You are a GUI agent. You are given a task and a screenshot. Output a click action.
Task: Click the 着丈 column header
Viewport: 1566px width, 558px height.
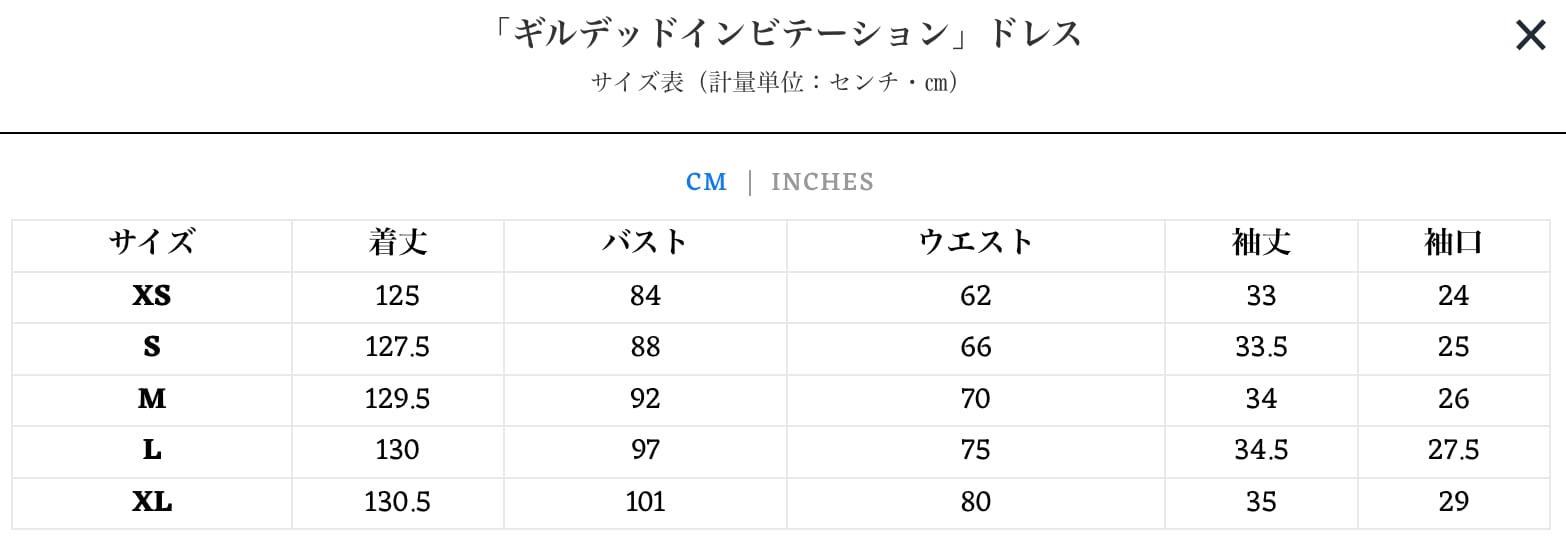(397, 243)
